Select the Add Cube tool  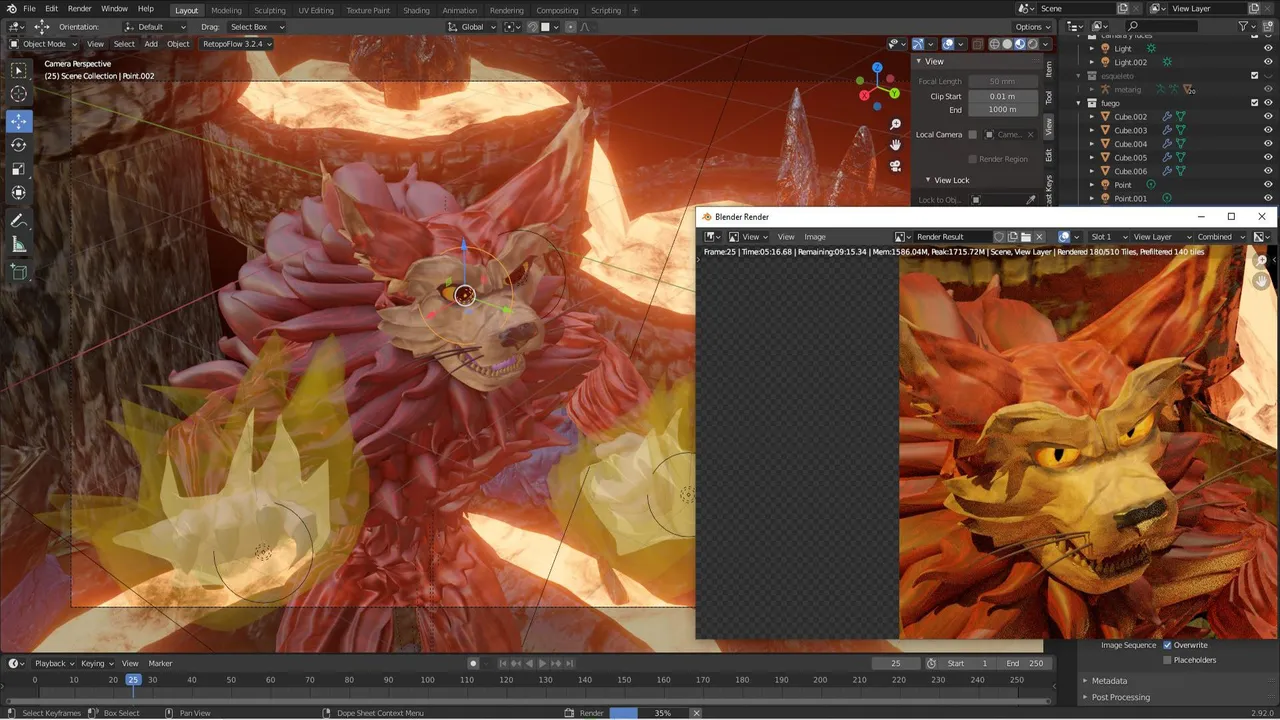pyautogui.click(x=19, y=272)
